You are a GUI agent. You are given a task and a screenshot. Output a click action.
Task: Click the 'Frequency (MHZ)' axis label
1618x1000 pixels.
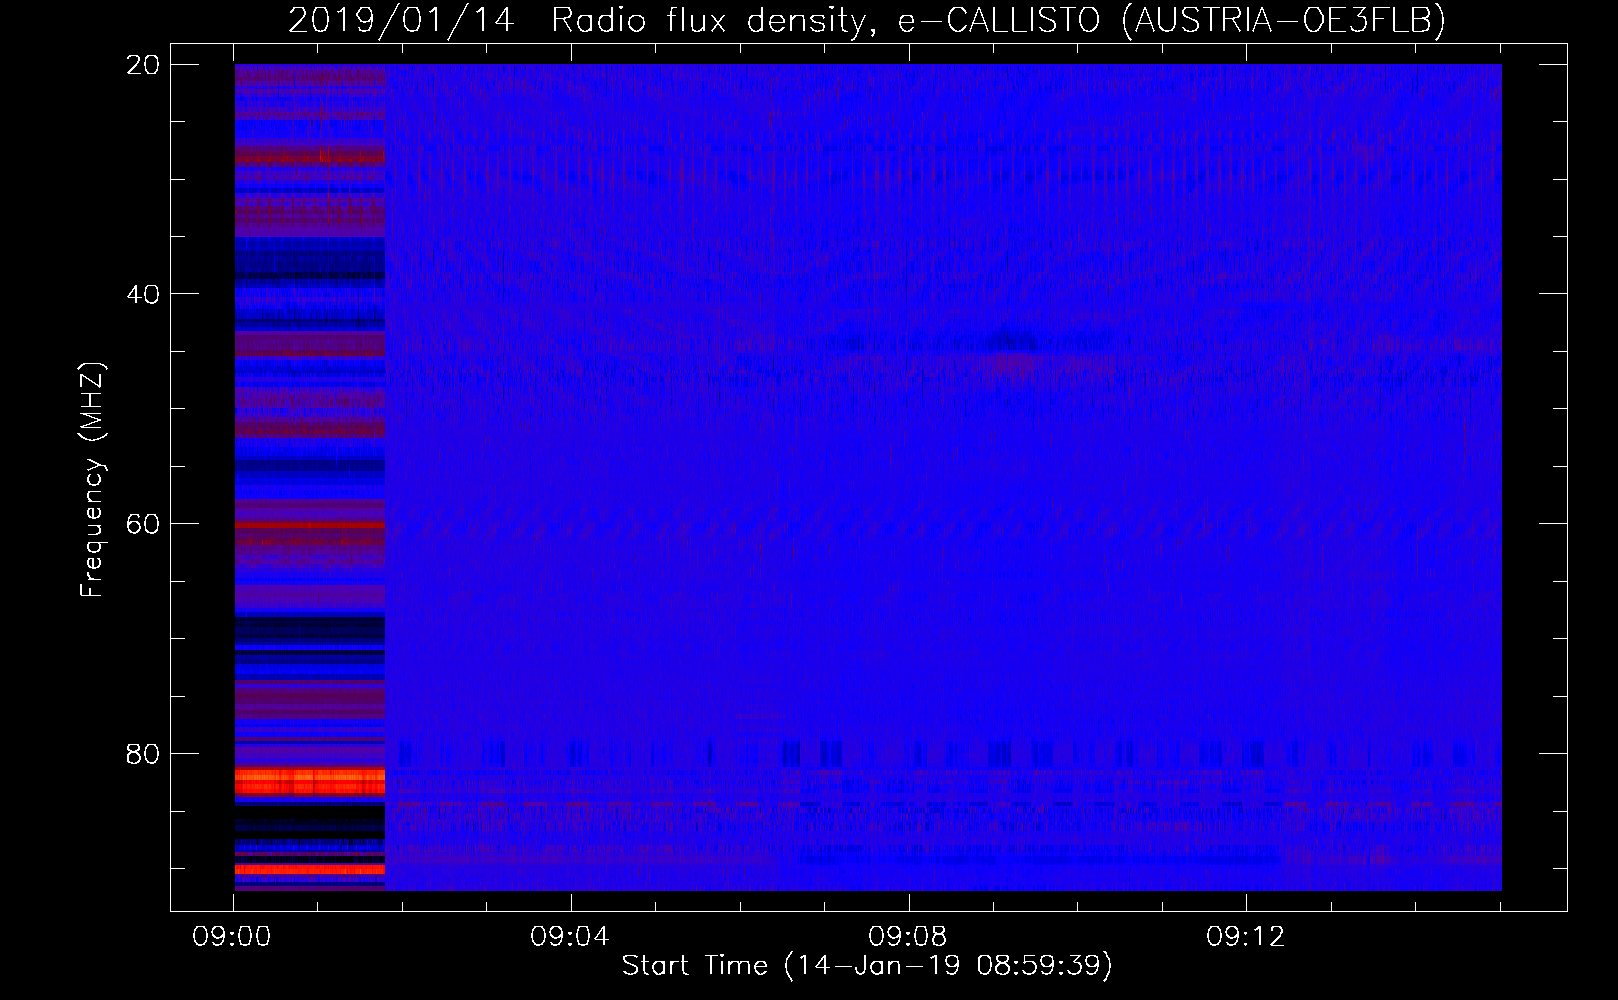click(92, 480)
